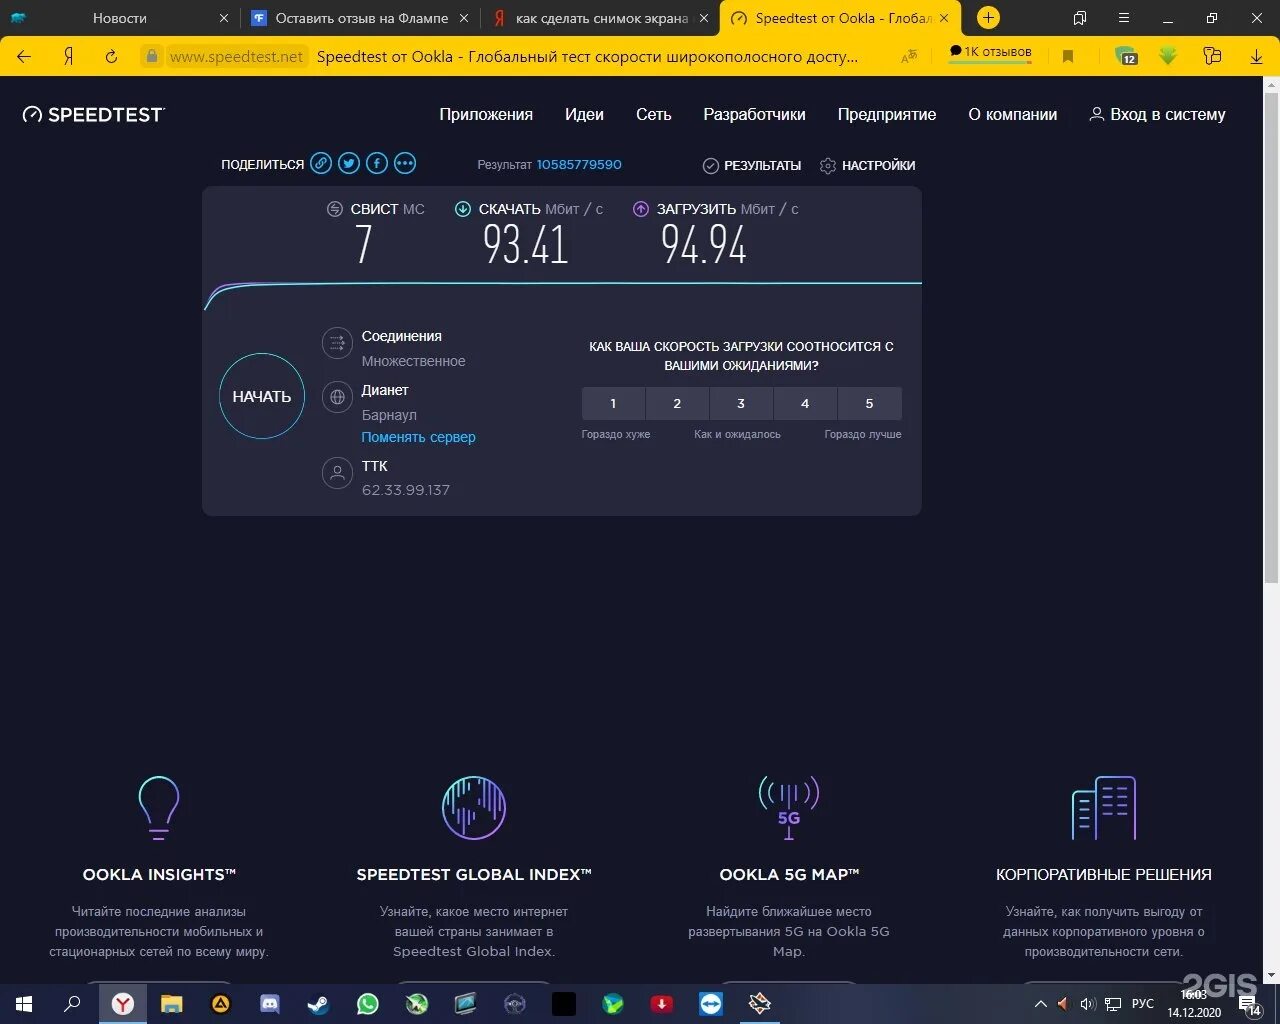Rate download speed as 5

click(869, 403)
